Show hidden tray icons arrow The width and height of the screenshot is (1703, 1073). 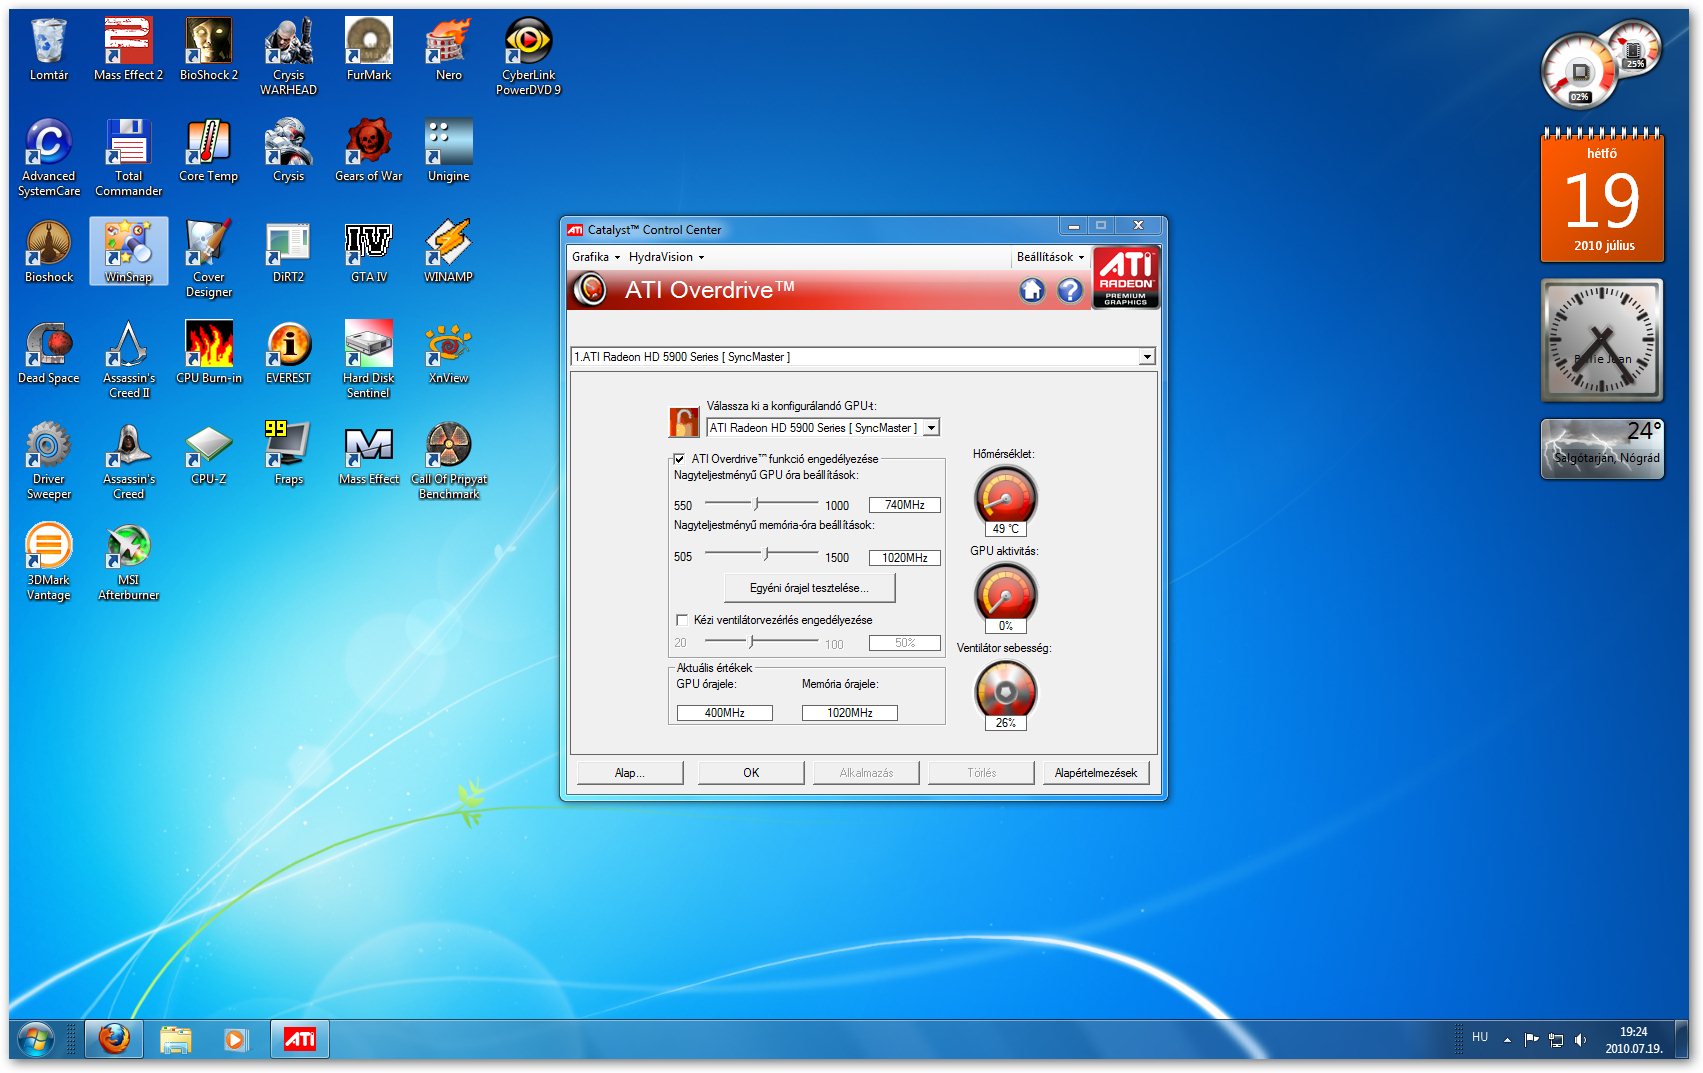coord(1507,1040)
